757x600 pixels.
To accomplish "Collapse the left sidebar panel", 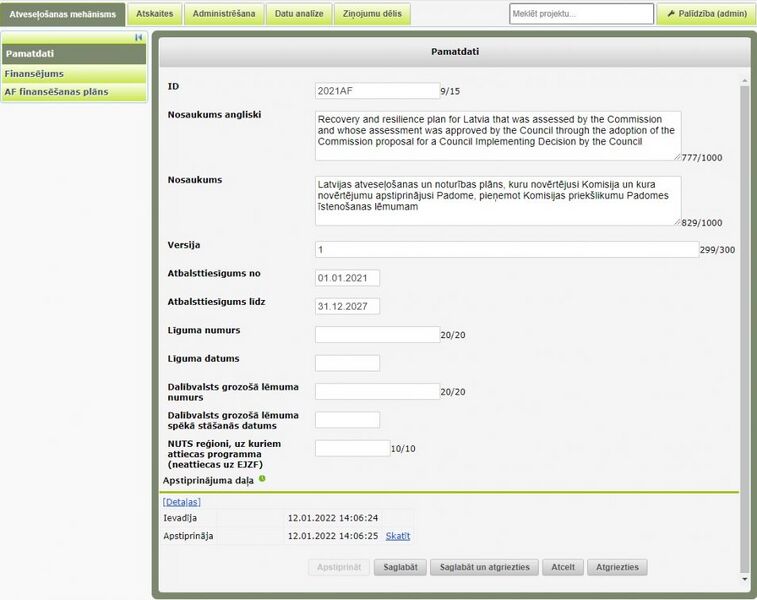I will coord(139,37).
